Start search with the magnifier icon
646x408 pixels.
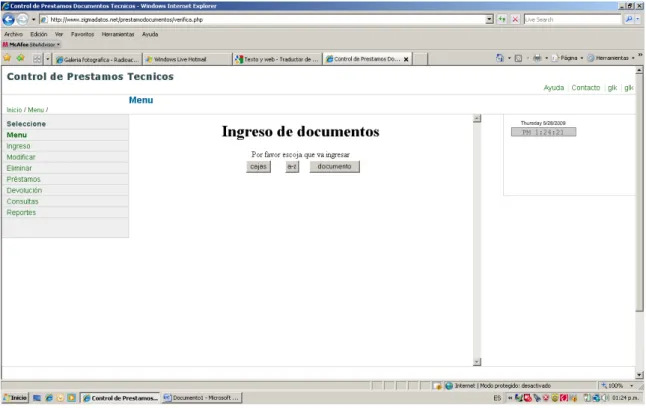click(x=629, y=19)
